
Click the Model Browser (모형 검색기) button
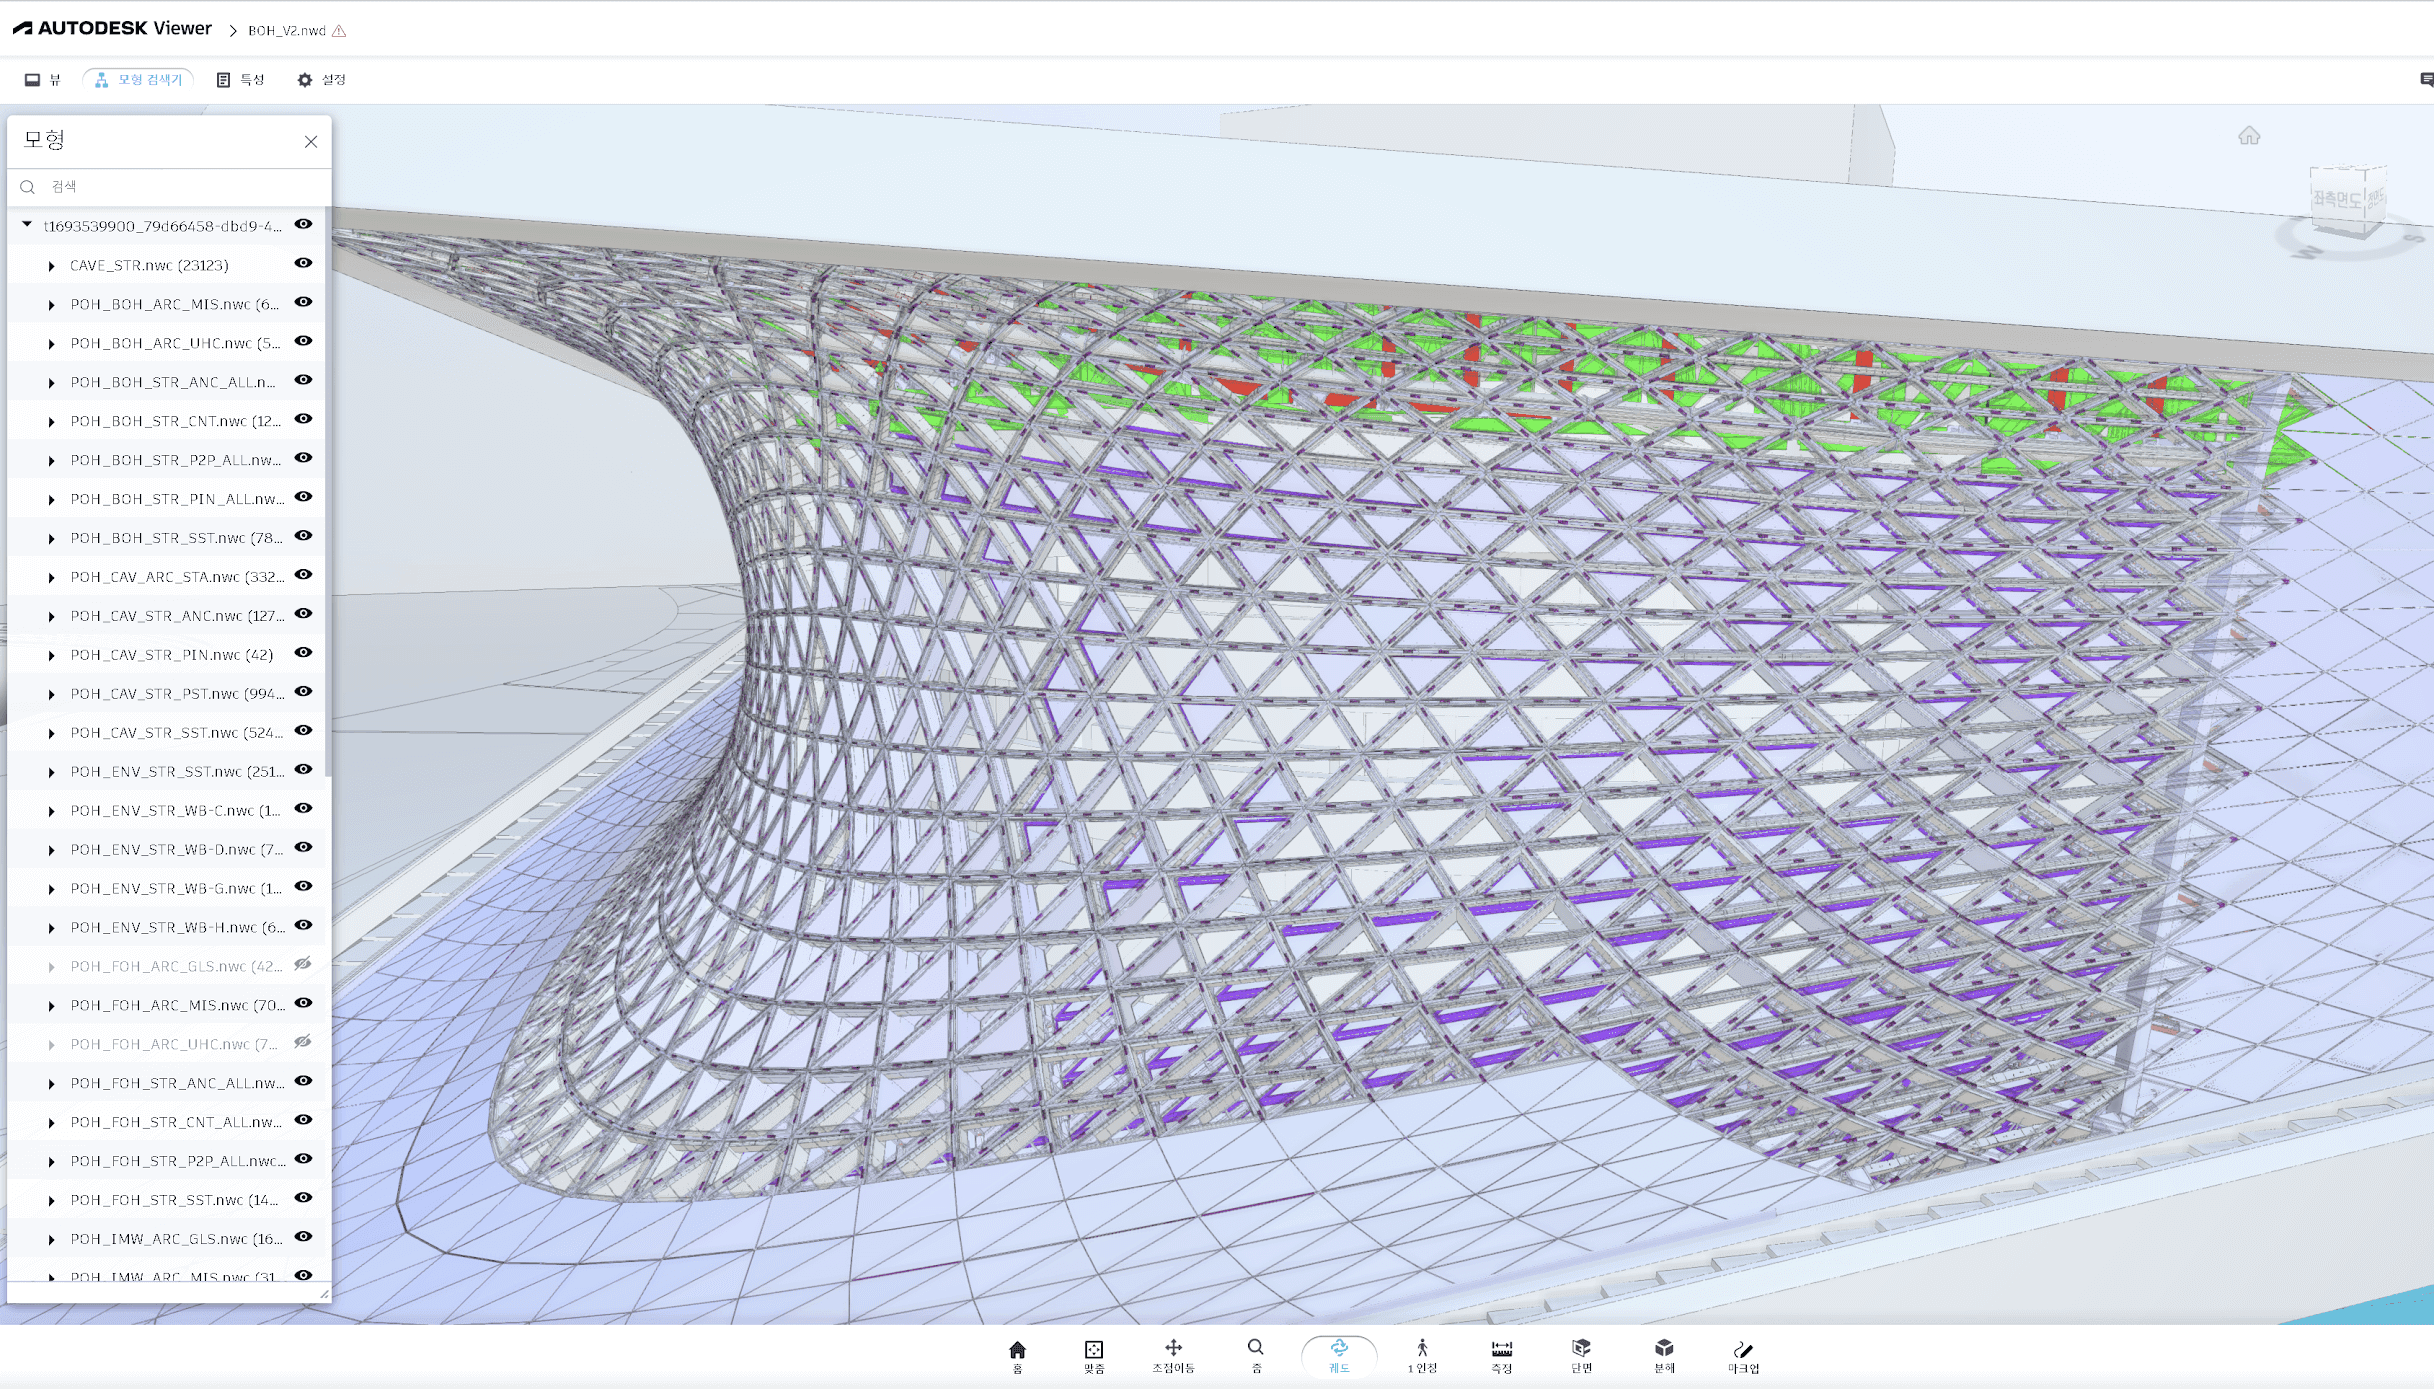[x=139, y=80]
